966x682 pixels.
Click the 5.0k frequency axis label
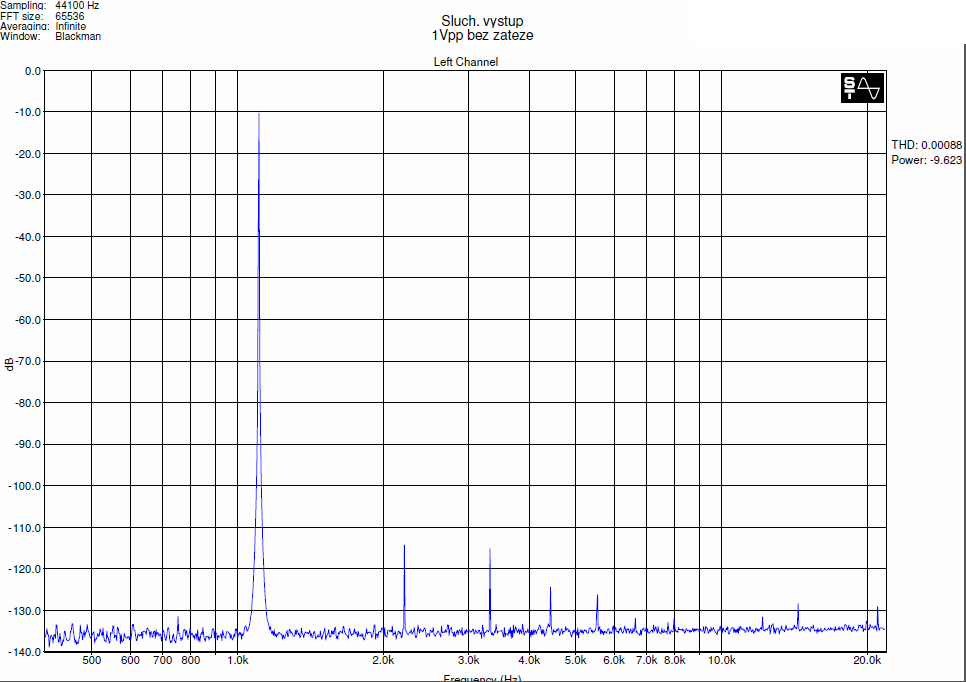[x=575, y=660]
